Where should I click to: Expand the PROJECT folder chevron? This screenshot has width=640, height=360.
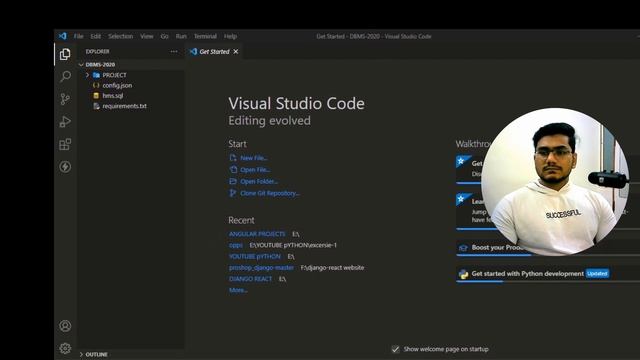[87, 75]
